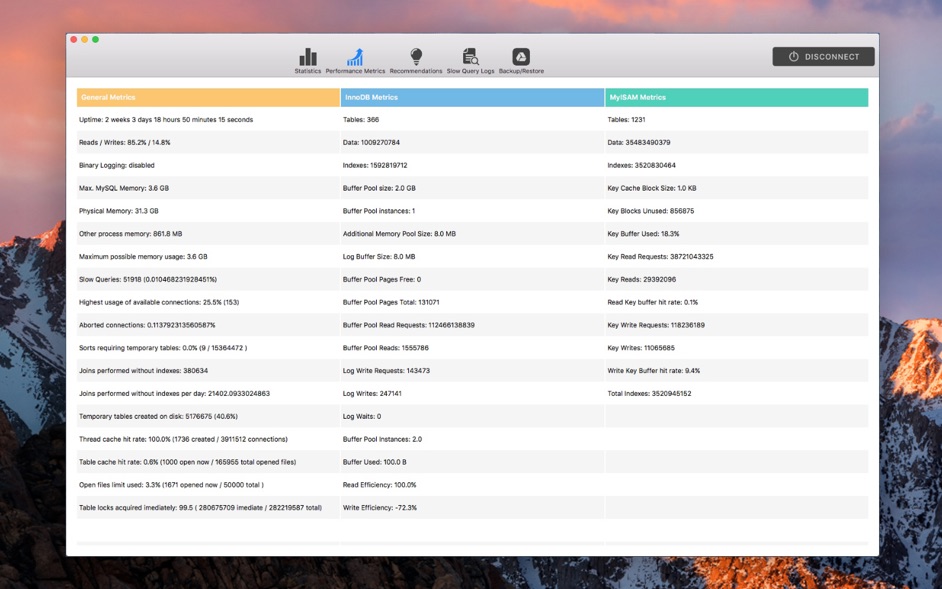Select MyISAM Indexes: 3520830464 row

(x=737, y=165)
